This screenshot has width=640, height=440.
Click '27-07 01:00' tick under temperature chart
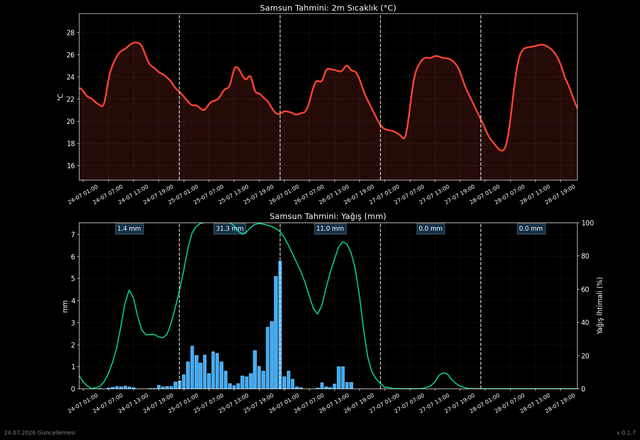coord(384,195)
